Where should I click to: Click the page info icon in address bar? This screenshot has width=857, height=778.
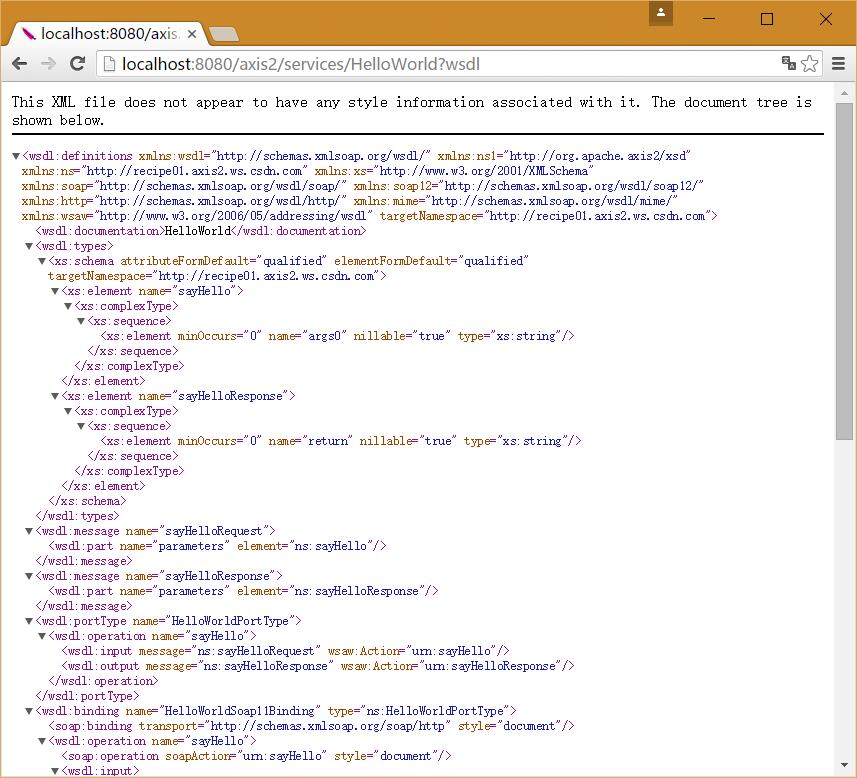(109, 64)
